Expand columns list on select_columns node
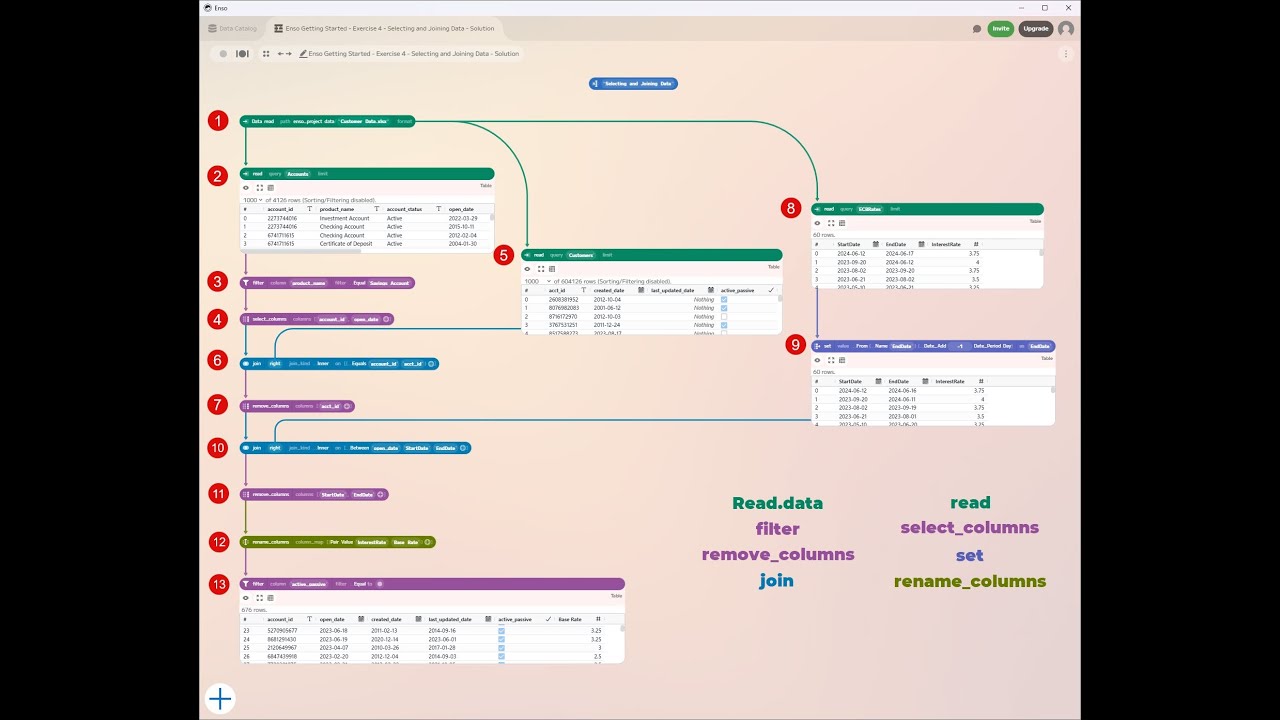This screenshot has width=1280, height=720. pyautogui.click(x=387, y=319)
